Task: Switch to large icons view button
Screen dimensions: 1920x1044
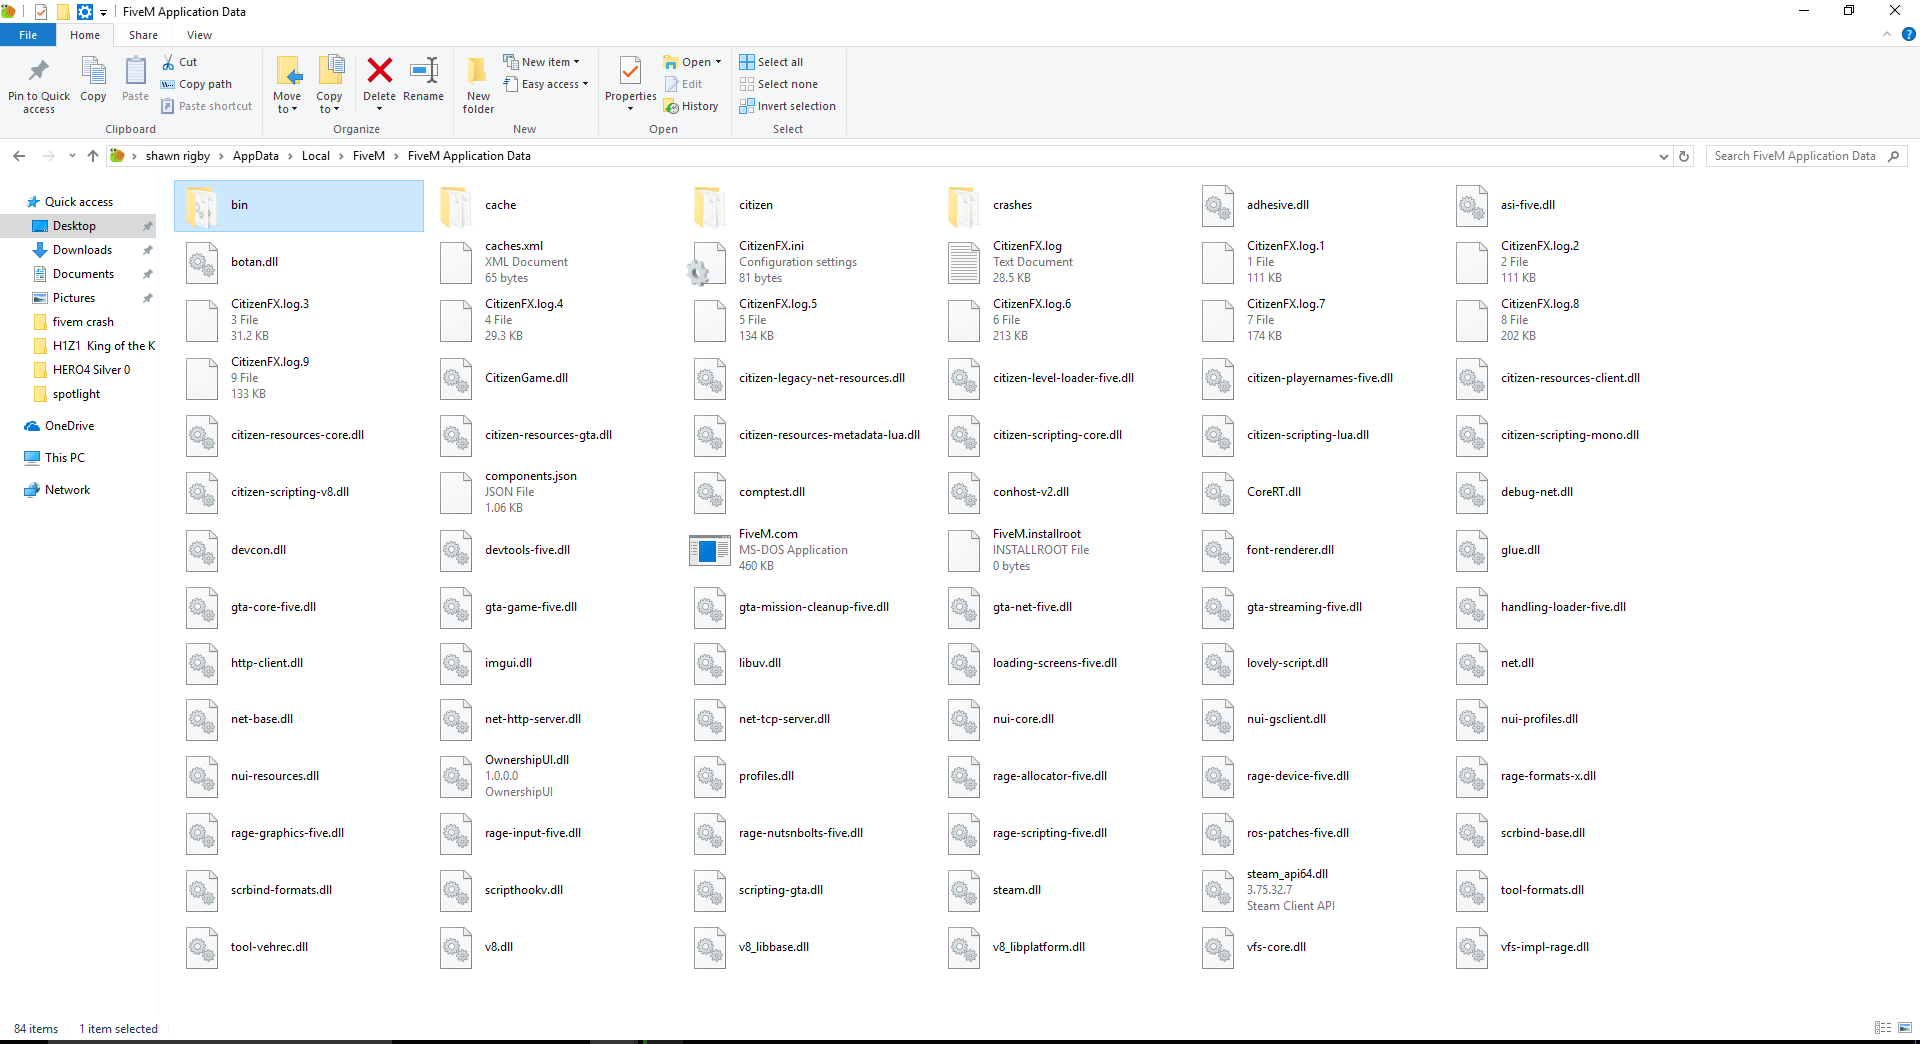Action: tap(1905, 1028)
